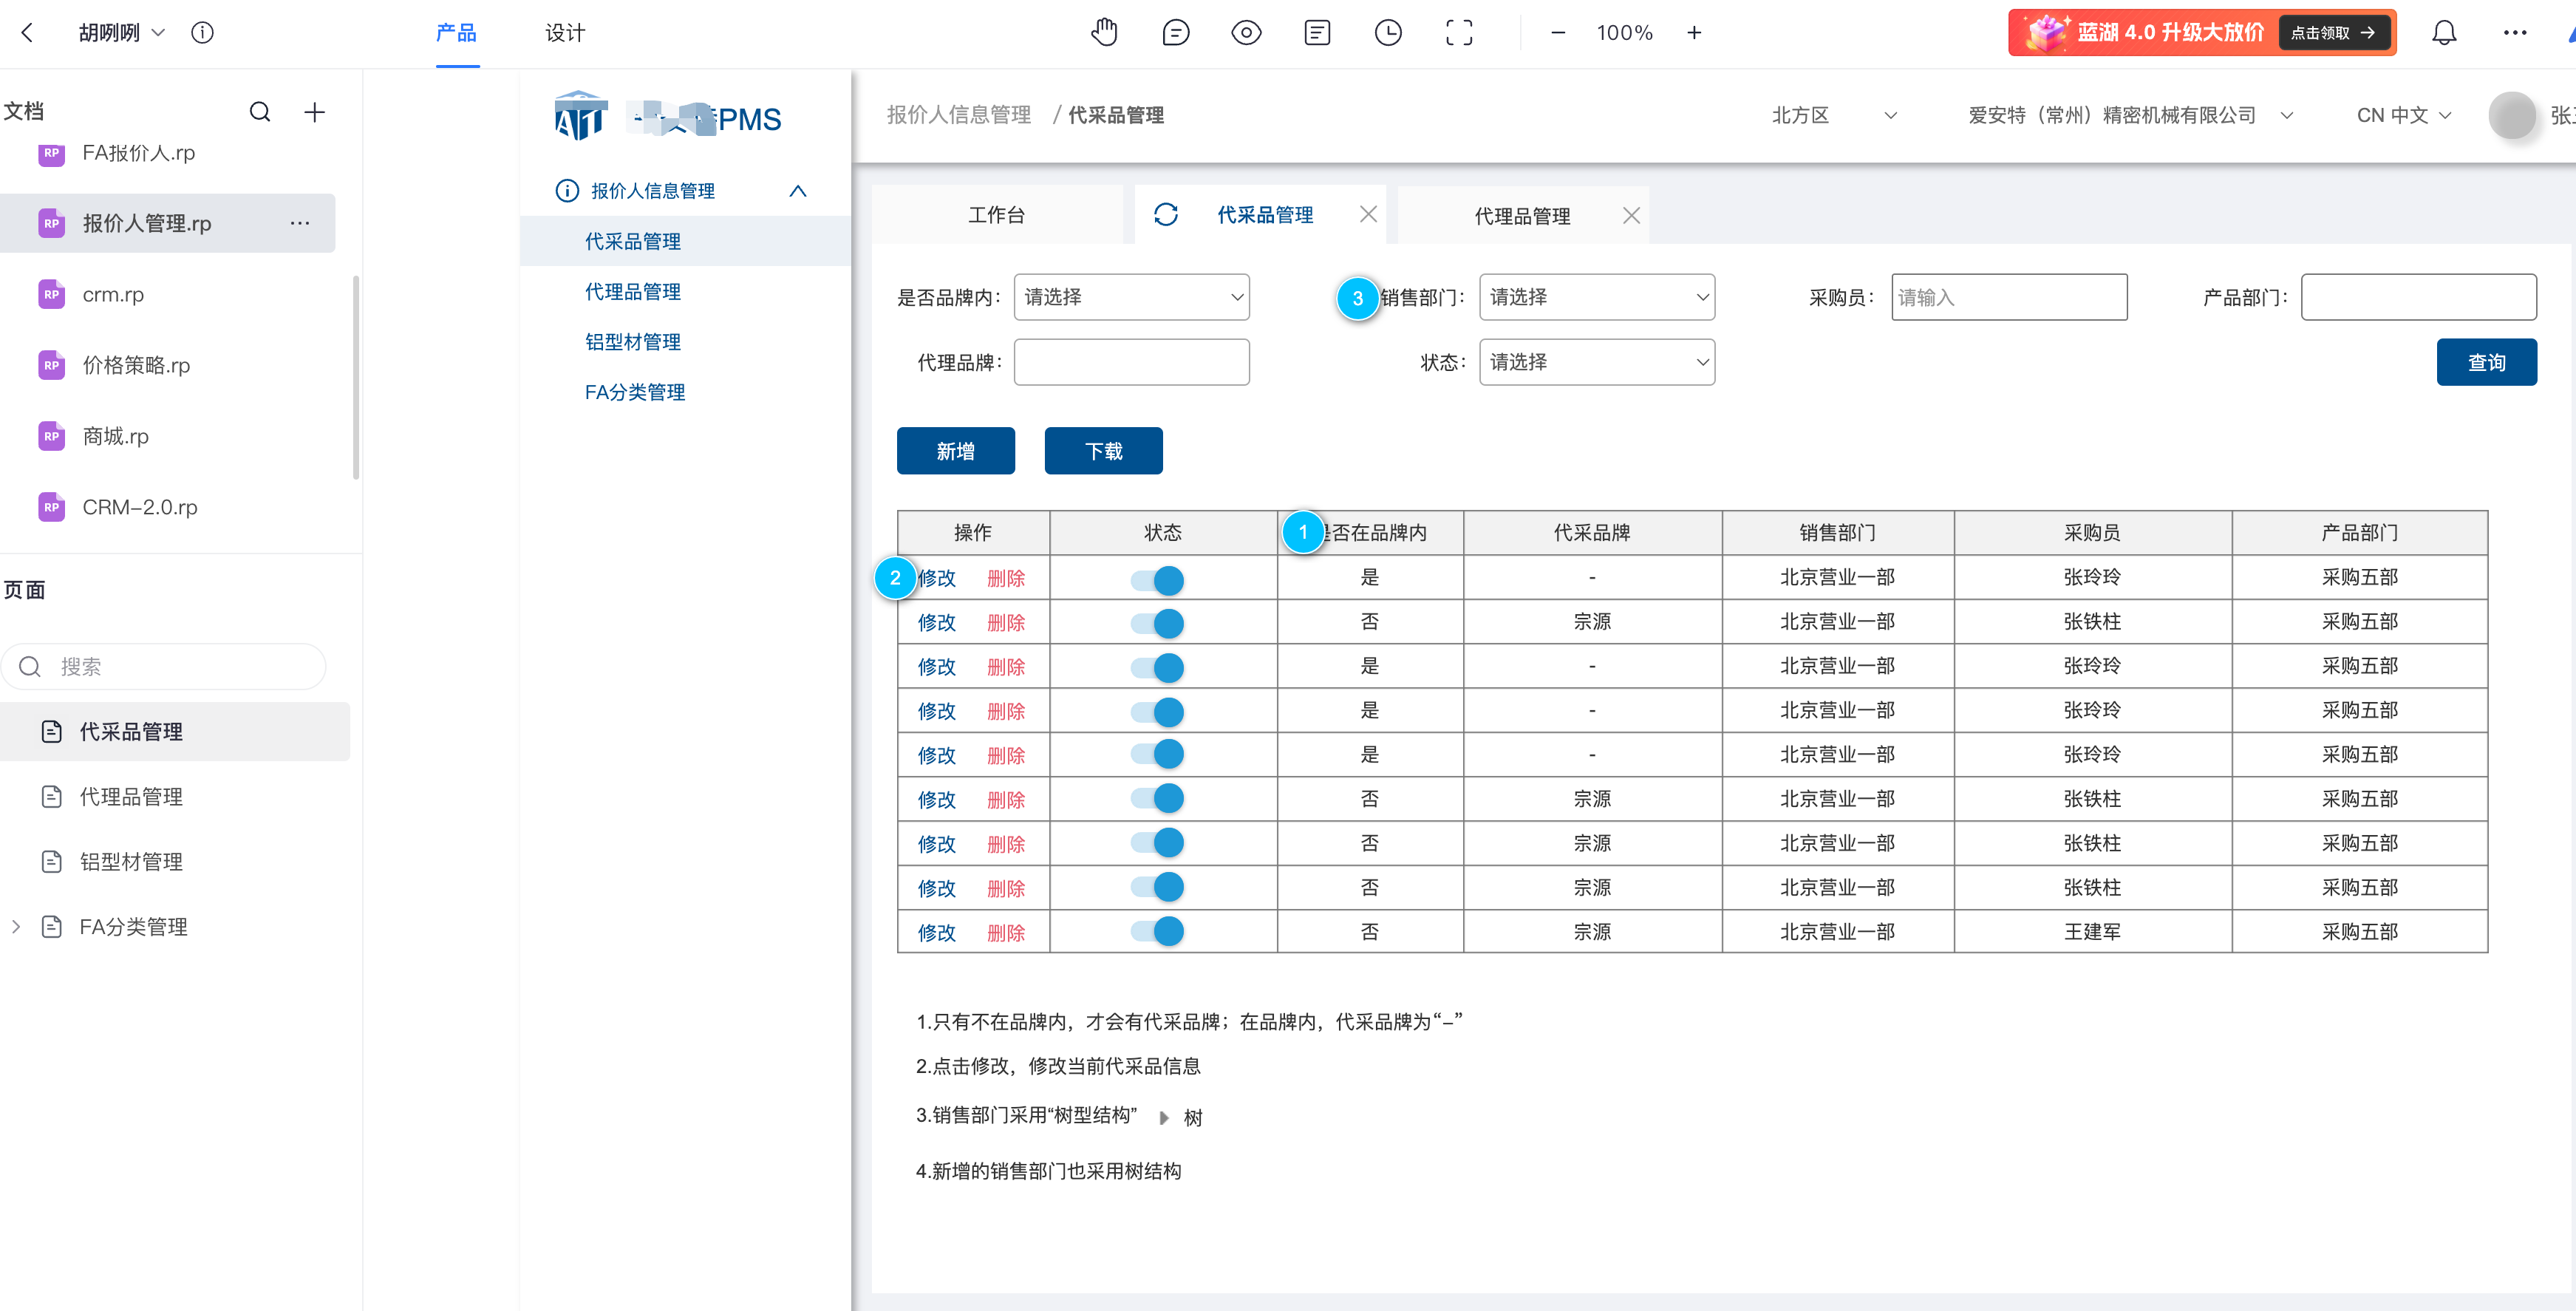Image resolution: width=2576 pixels, height=1311 pixels.
Task: Click the 新增 button
Action: click(955, 451)
